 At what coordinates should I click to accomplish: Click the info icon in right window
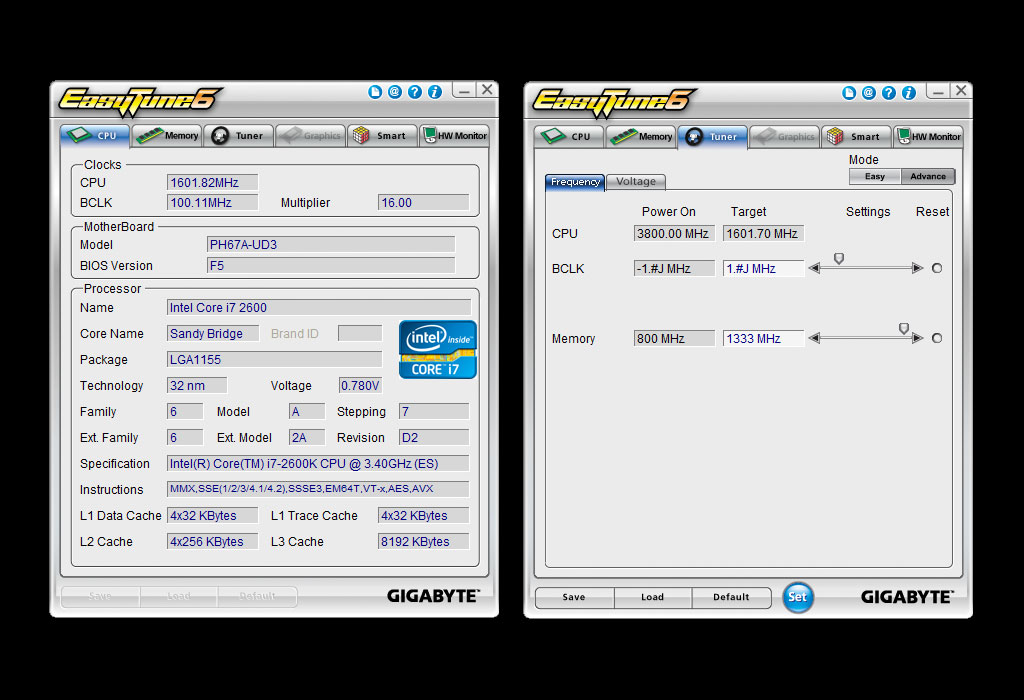909,93
